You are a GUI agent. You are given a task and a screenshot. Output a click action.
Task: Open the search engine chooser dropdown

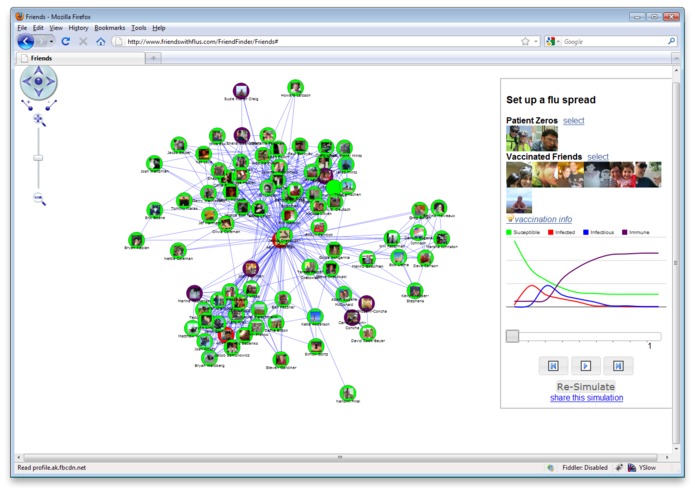[x=558, y=41]
